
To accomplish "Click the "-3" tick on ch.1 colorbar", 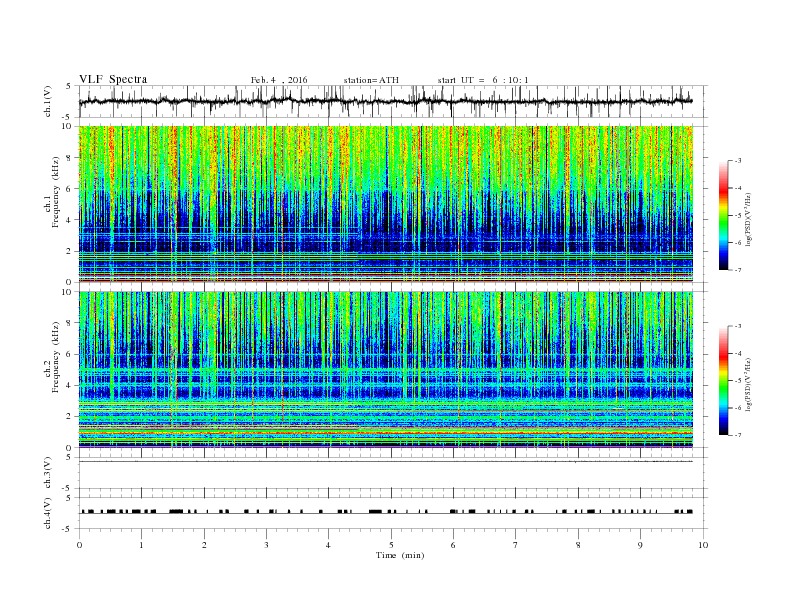I will click(738, 161).
